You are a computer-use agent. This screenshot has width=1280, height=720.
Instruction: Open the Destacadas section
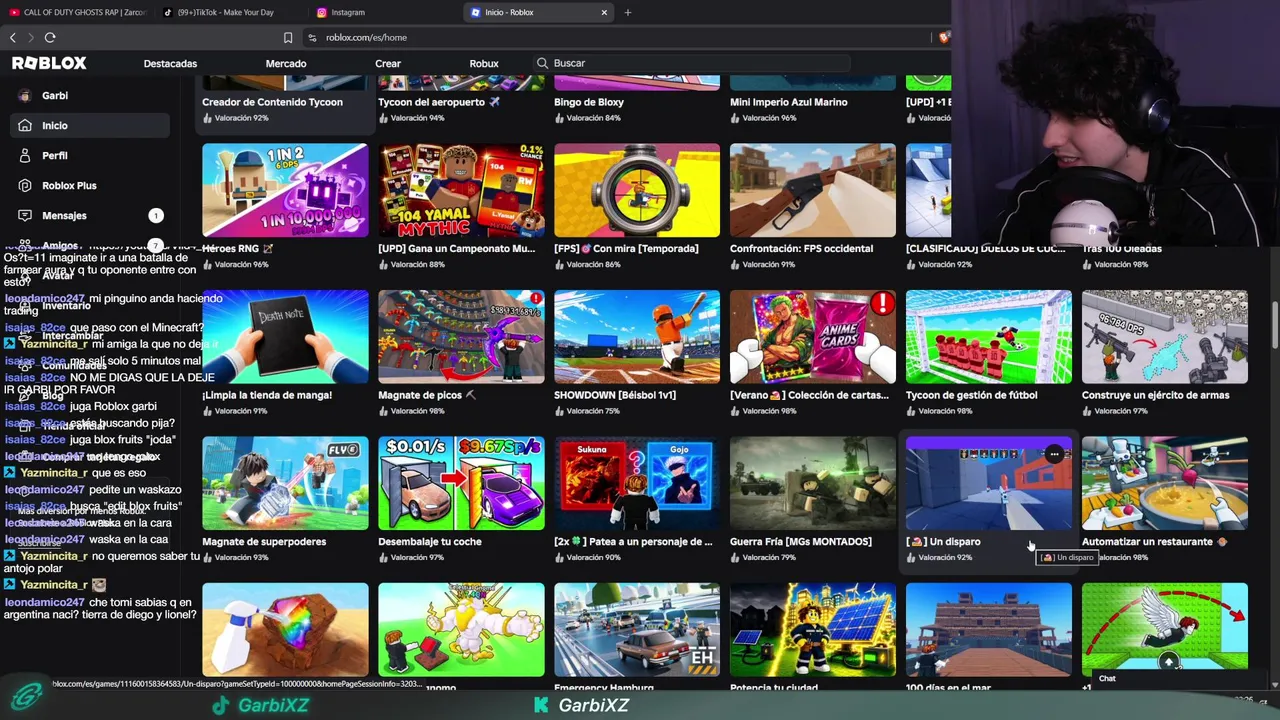[x=170, y=63]
